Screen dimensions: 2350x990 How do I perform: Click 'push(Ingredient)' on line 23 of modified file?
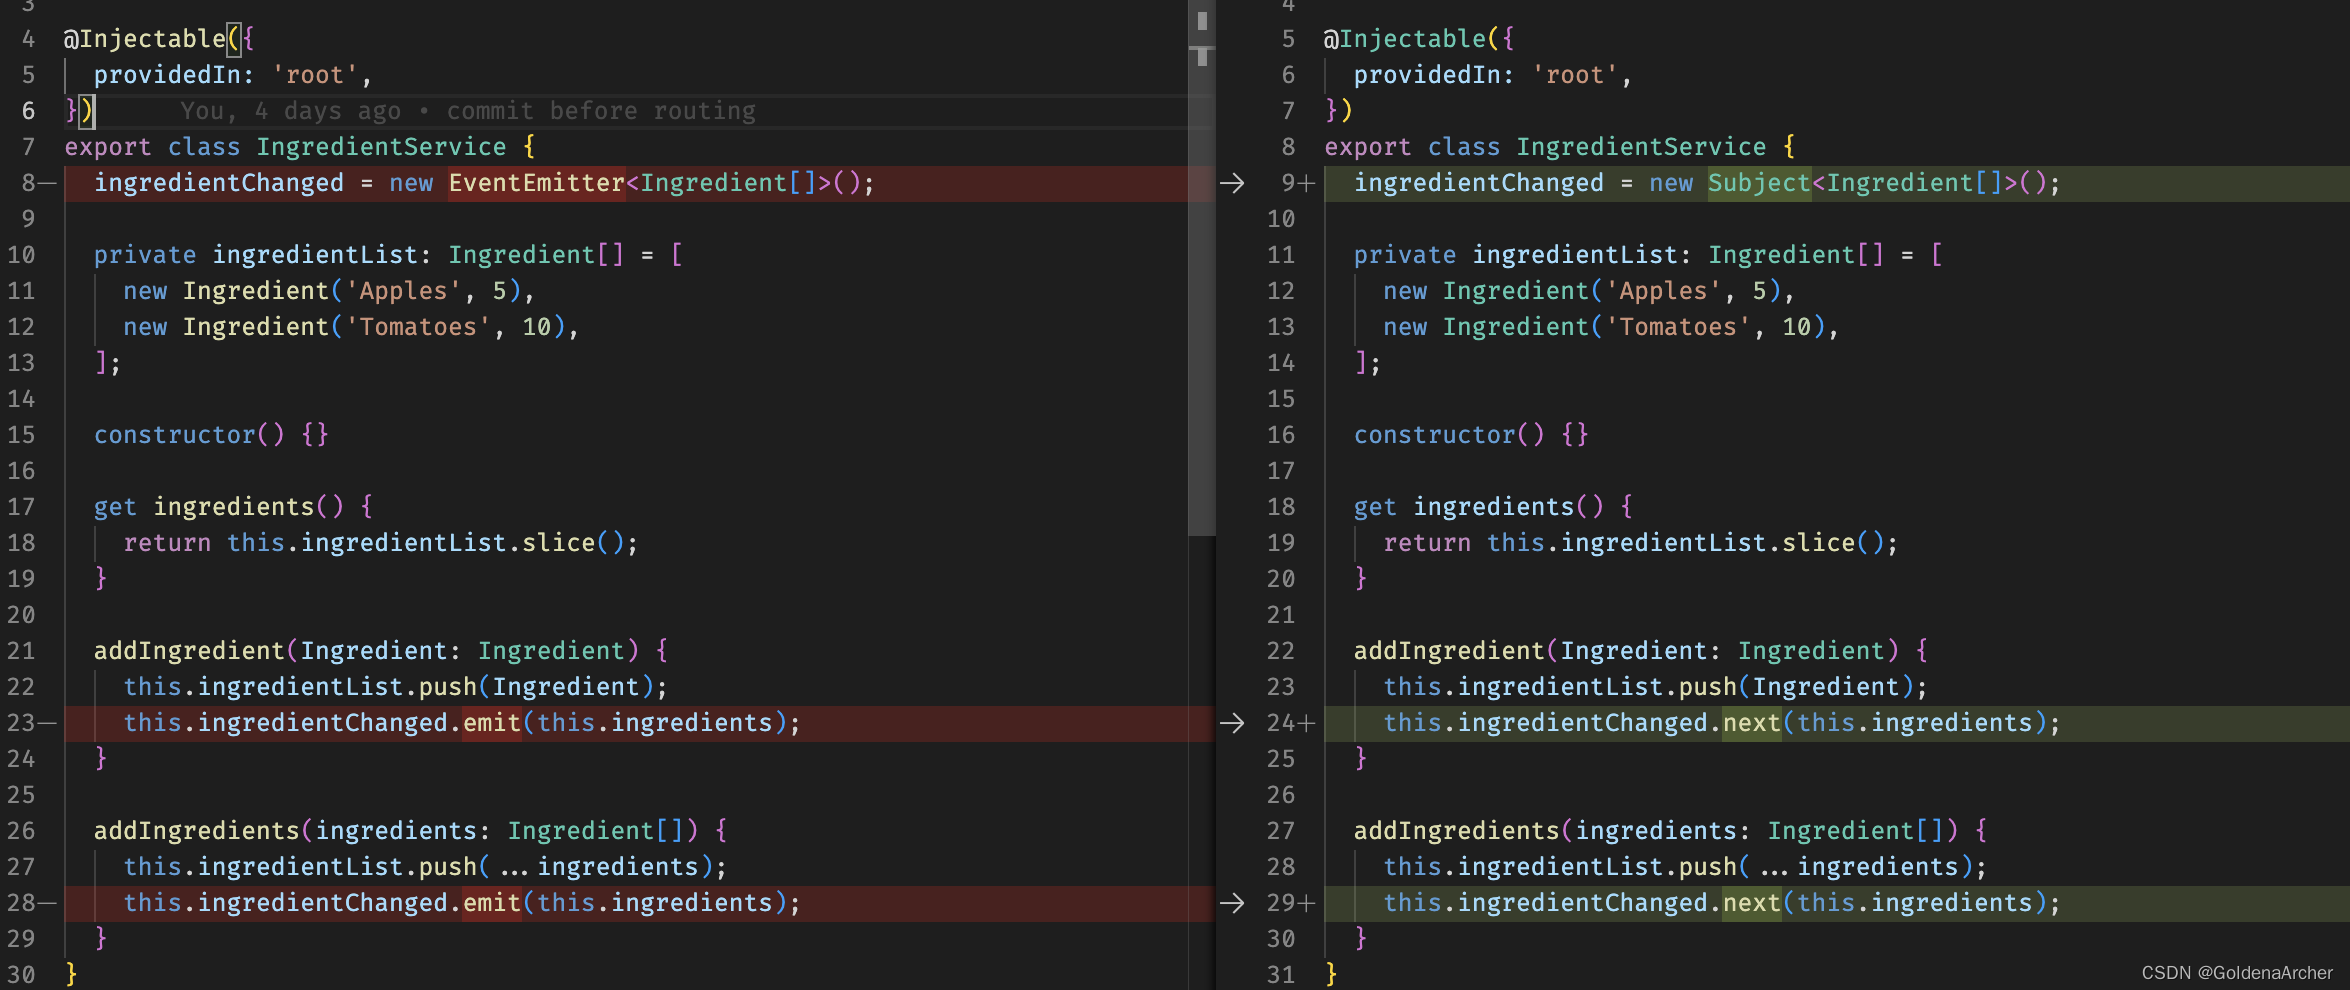click(1797, 687)
